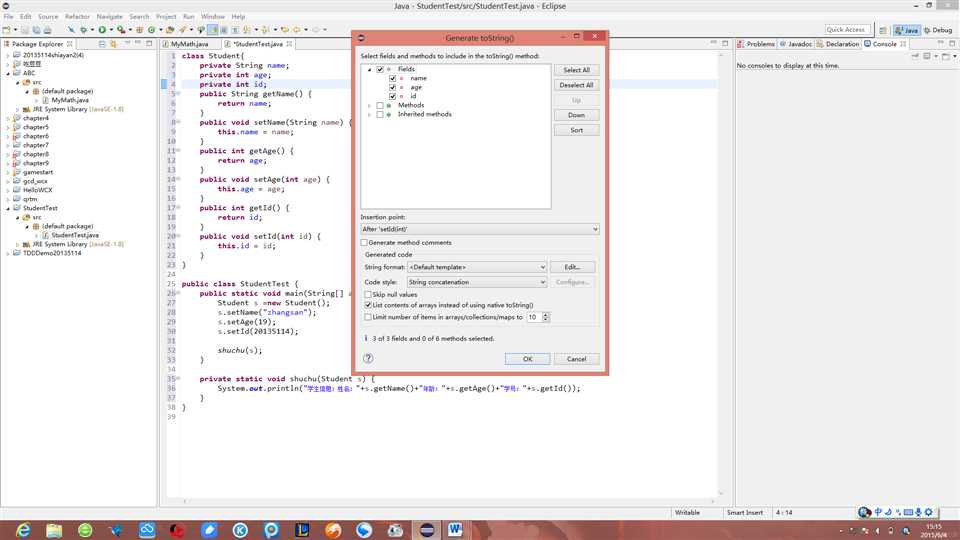Click the Display Selected Console icon
960x540 pixels.
[x=927, y=56]
